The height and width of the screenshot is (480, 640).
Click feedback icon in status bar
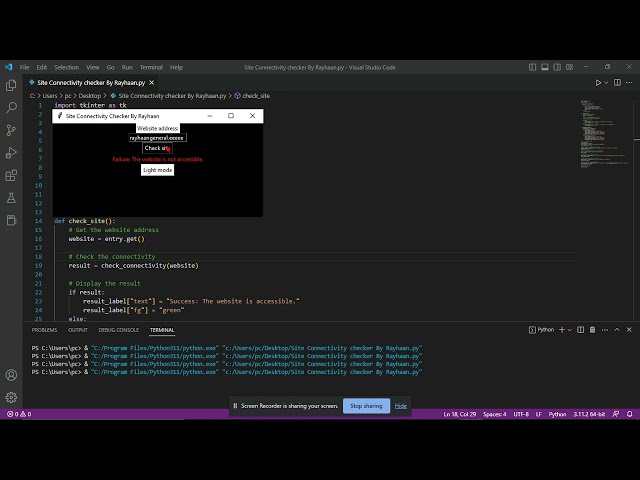point(616,414)
